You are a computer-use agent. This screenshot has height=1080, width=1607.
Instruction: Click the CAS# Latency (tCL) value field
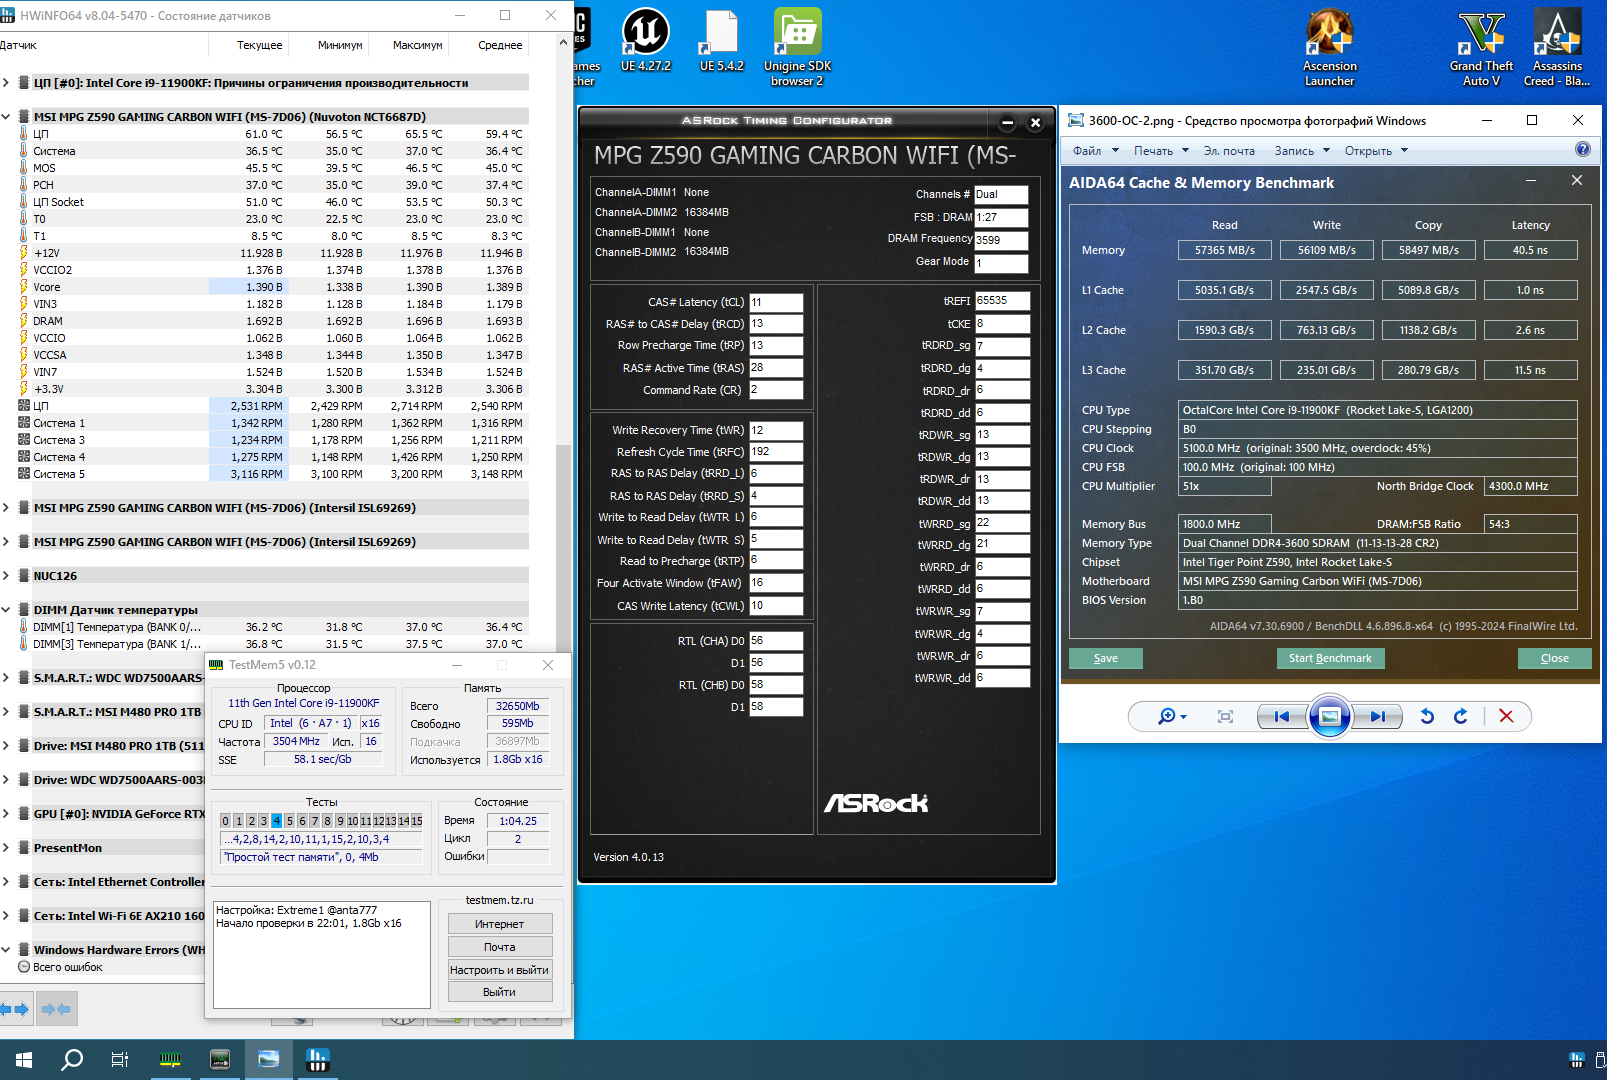[x=776, y=302]
